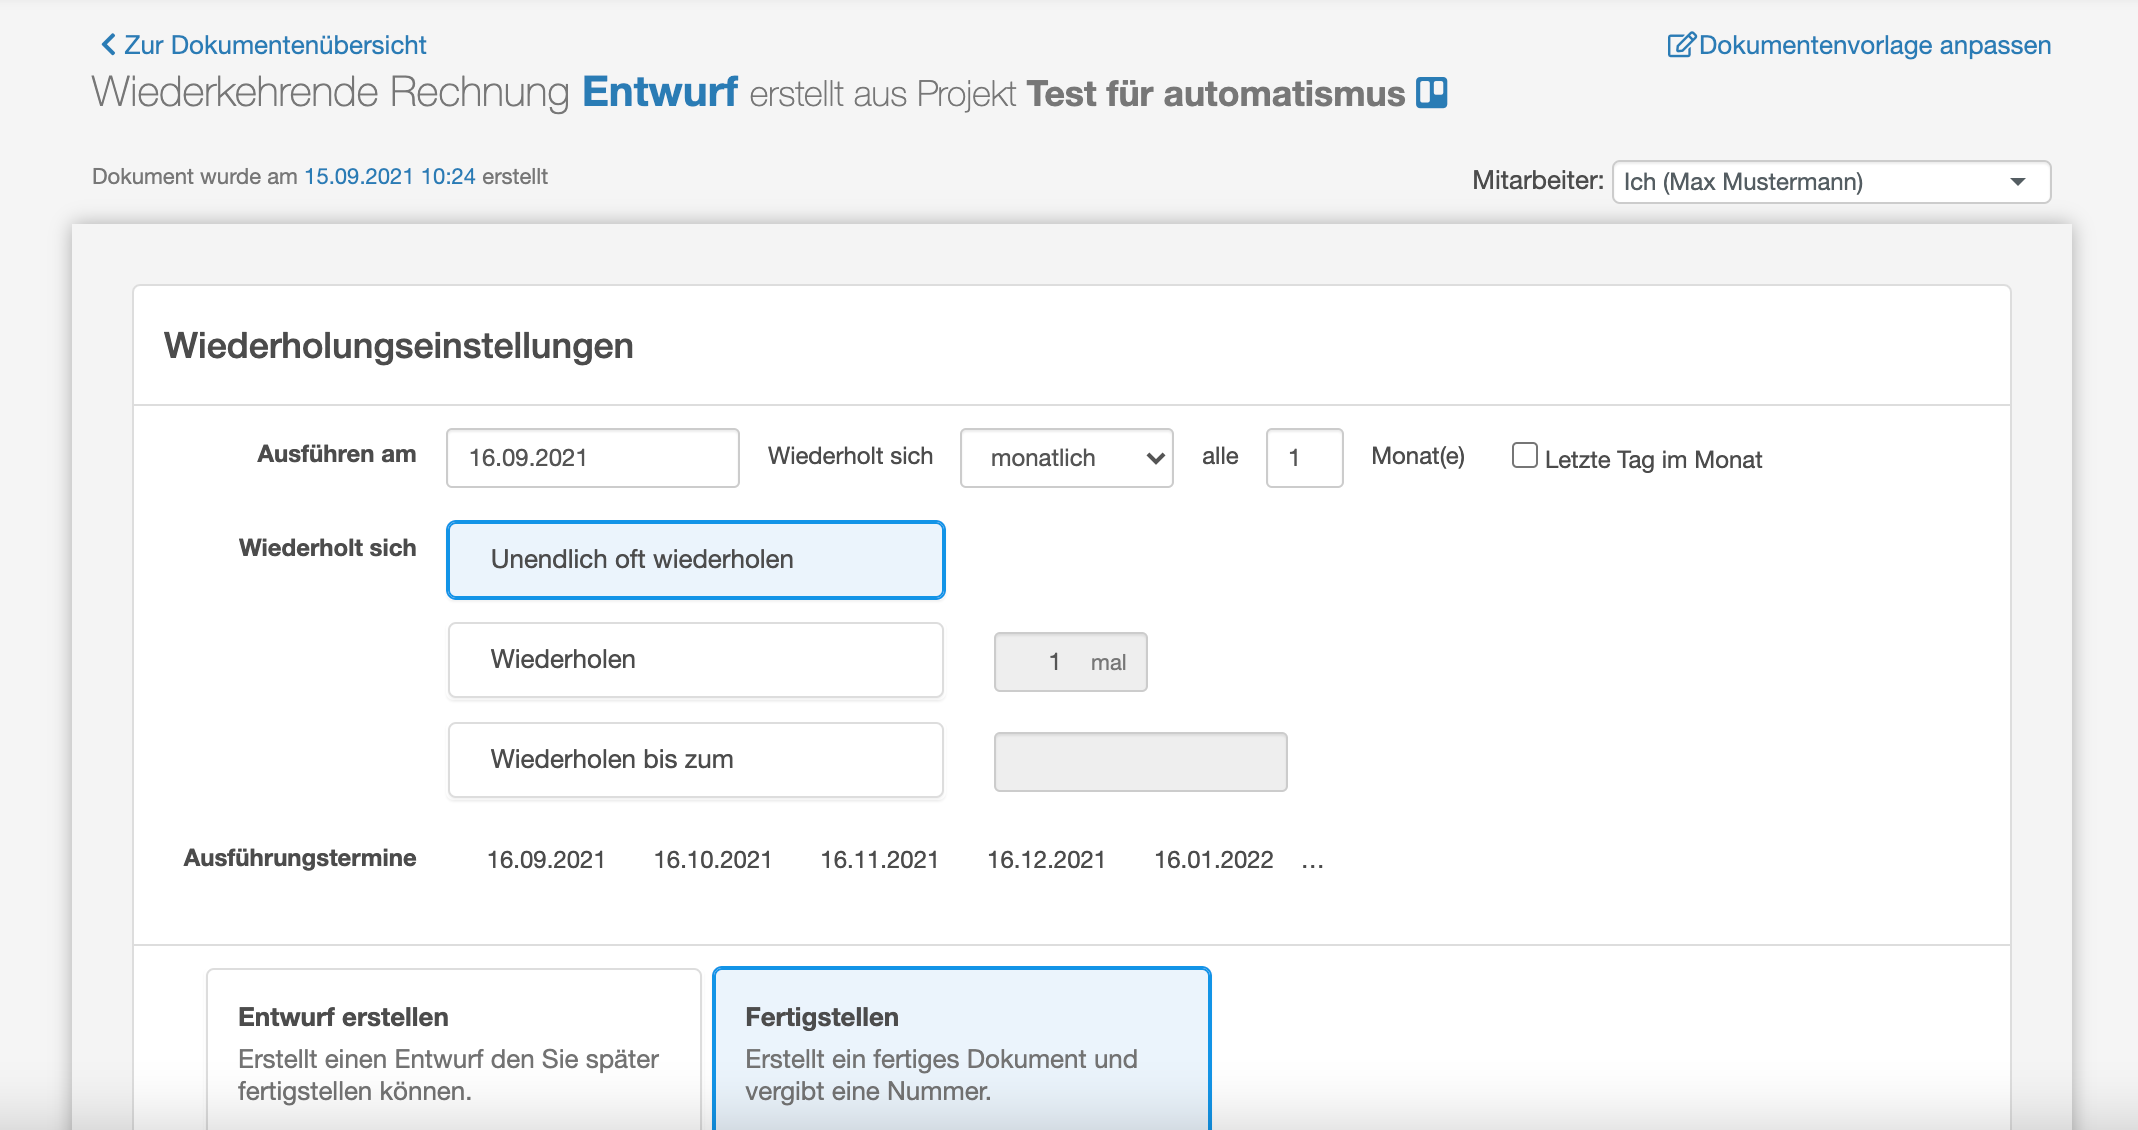Open the Mitarbeiter dropdown
This screenshot has width=2138, height=1130.
pos(1831,182)
